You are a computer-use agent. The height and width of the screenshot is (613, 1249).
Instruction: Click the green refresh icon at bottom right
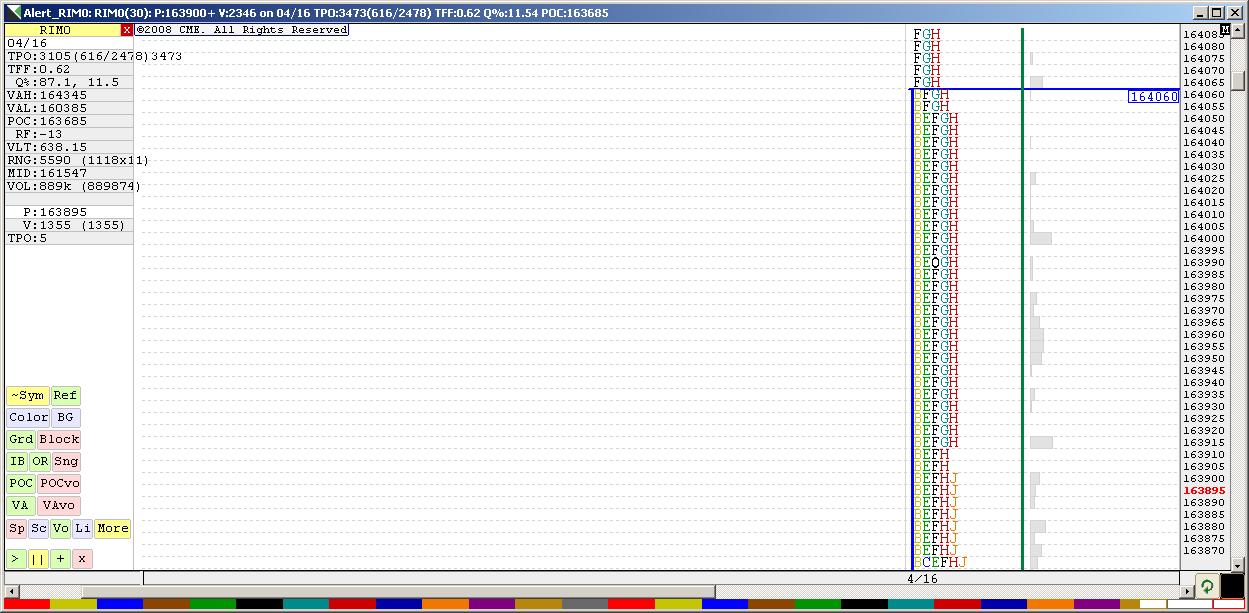coord(1207,586)
